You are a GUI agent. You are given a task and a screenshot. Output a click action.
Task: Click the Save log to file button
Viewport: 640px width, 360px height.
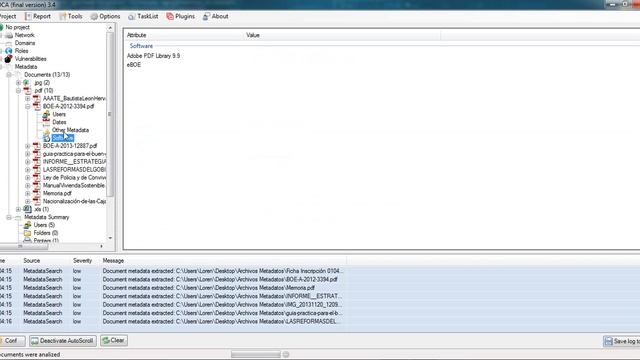pos(622,341)
